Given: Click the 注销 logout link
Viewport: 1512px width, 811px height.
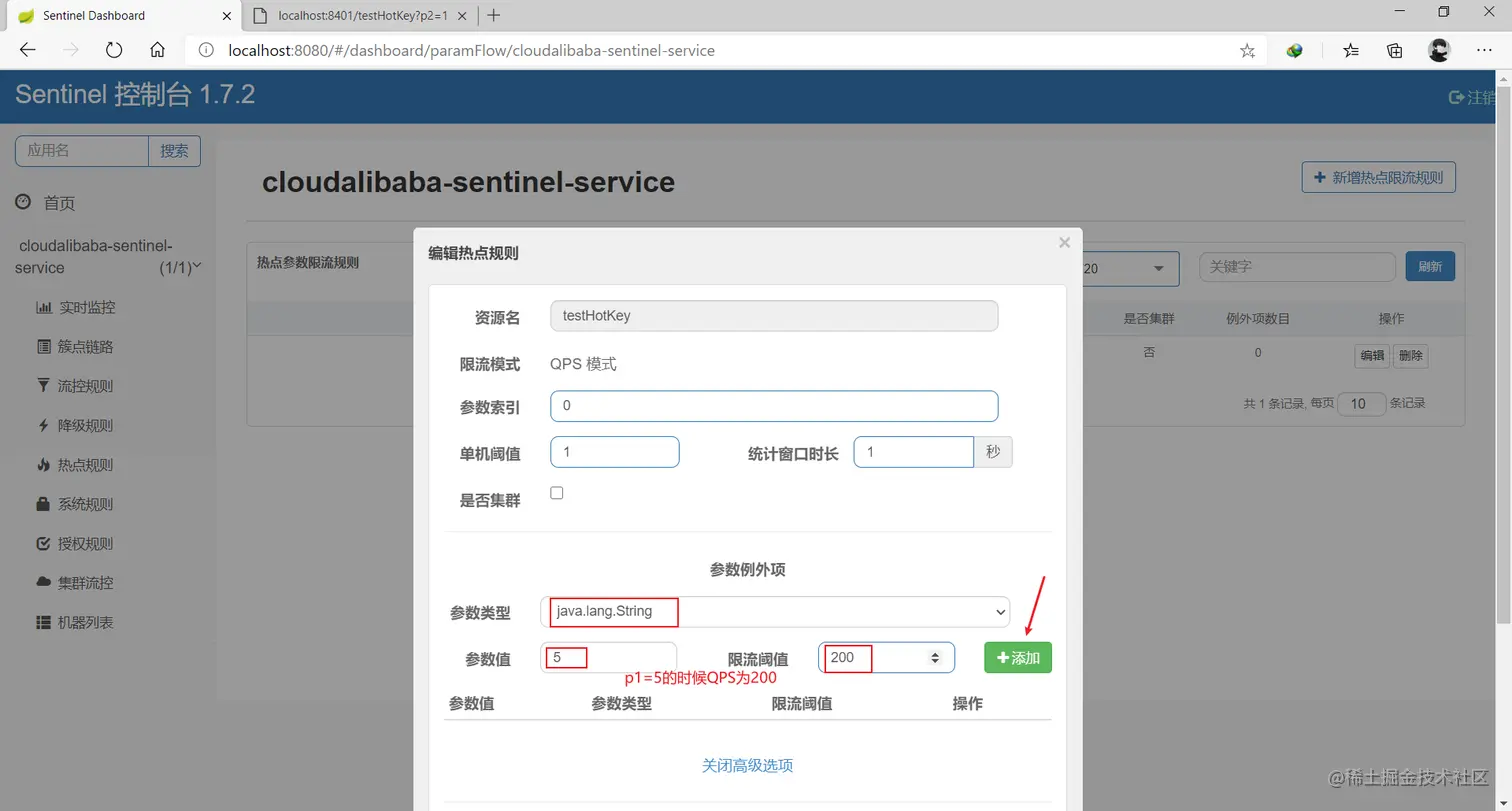Looking at the screenshot, I should pyautogui.click(x=1473, y=97).
